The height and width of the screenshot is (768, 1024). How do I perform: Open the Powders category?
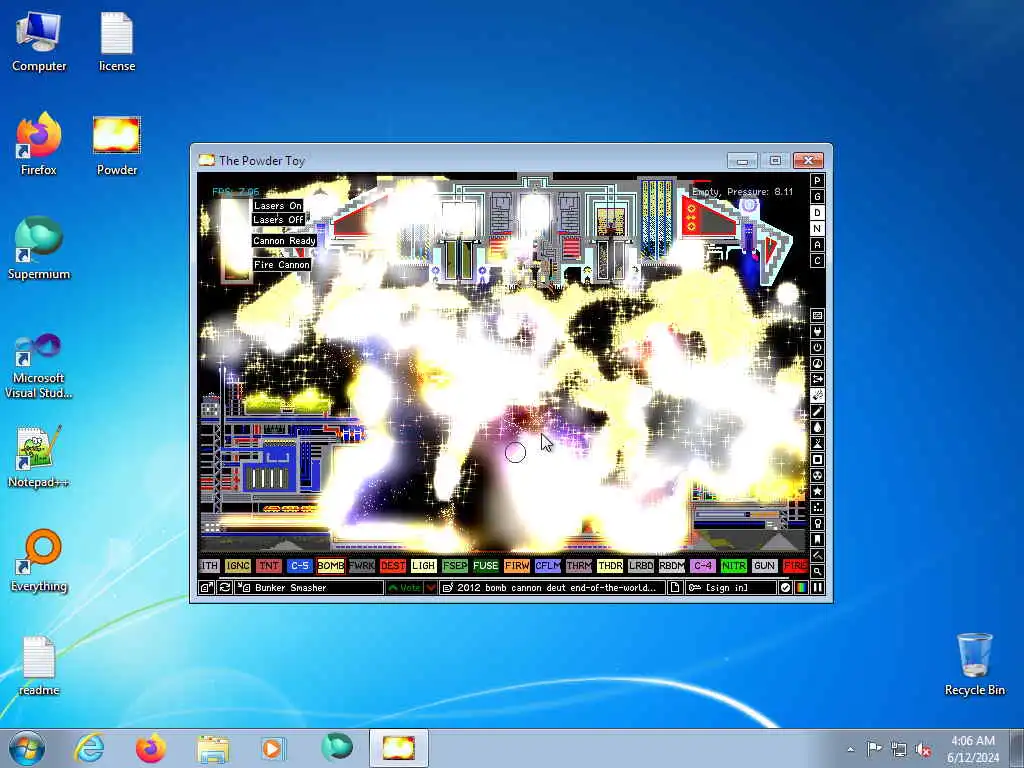817,443
